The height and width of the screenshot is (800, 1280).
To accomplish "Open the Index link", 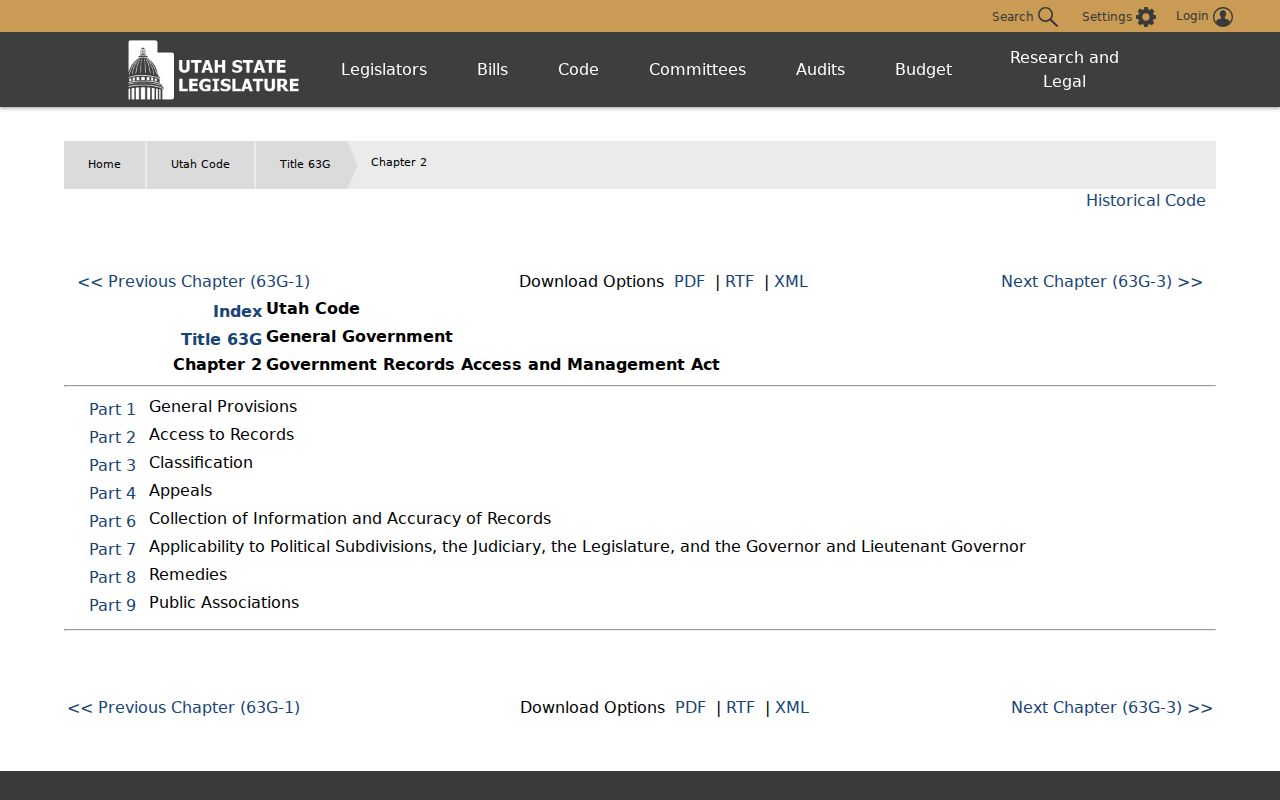I will tap(237, 311).
